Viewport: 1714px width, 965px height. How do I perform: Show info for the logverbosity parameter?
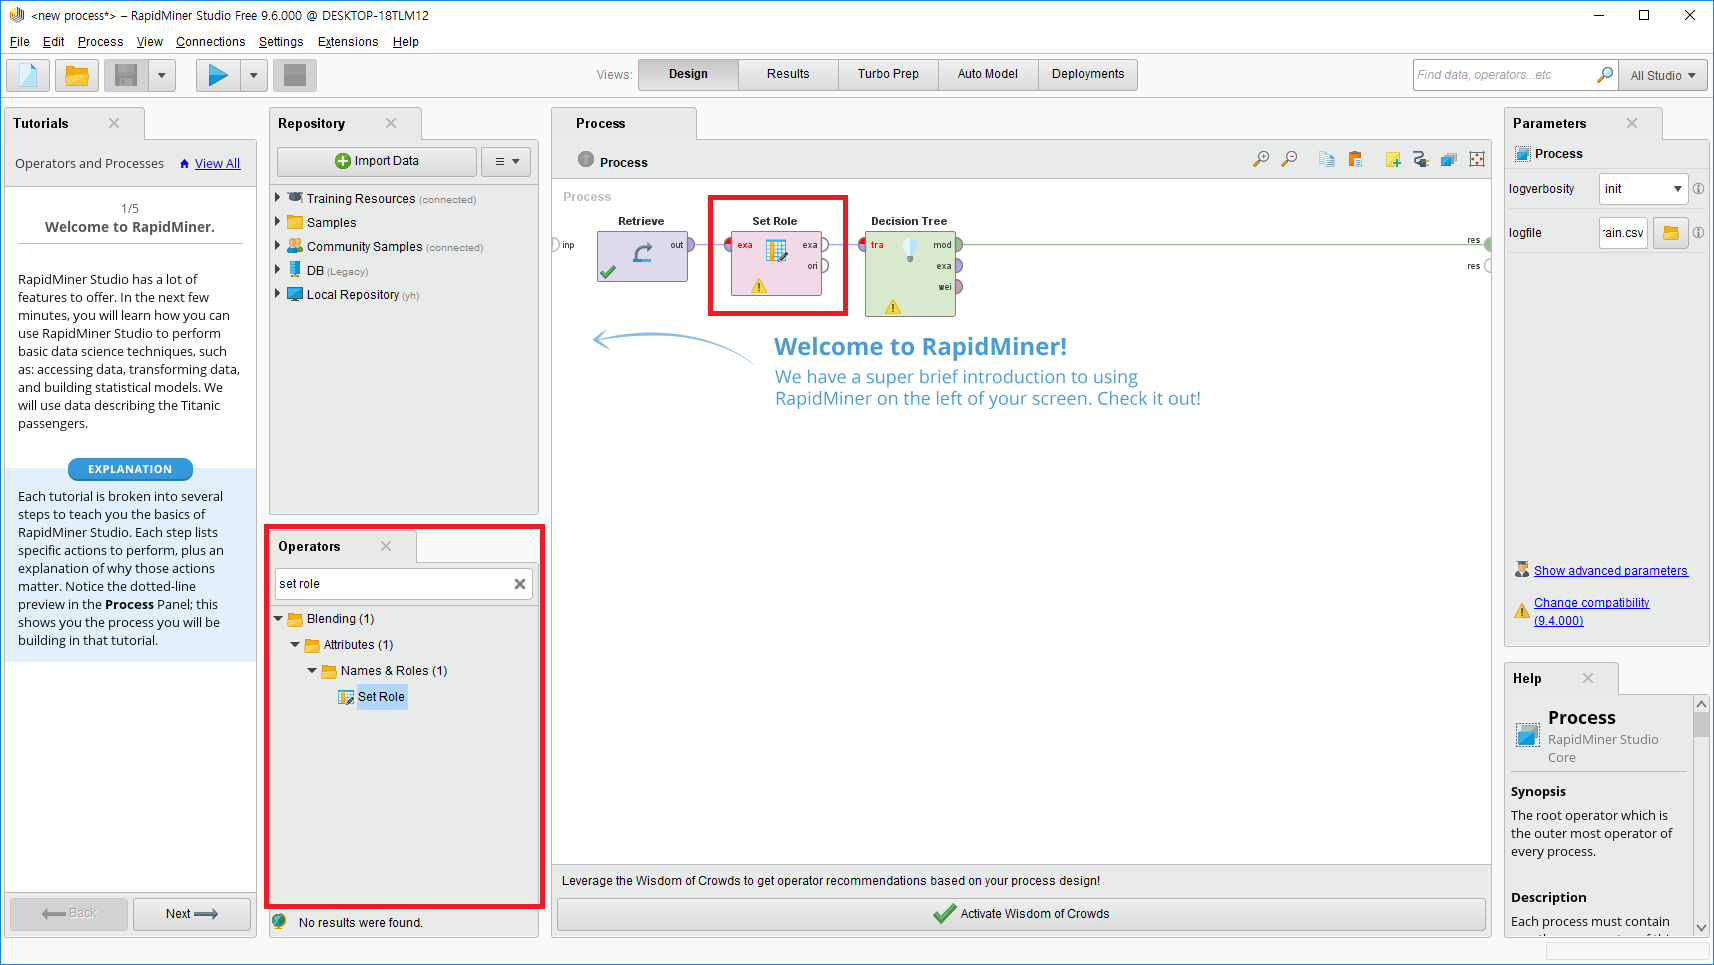[1698, 189]
